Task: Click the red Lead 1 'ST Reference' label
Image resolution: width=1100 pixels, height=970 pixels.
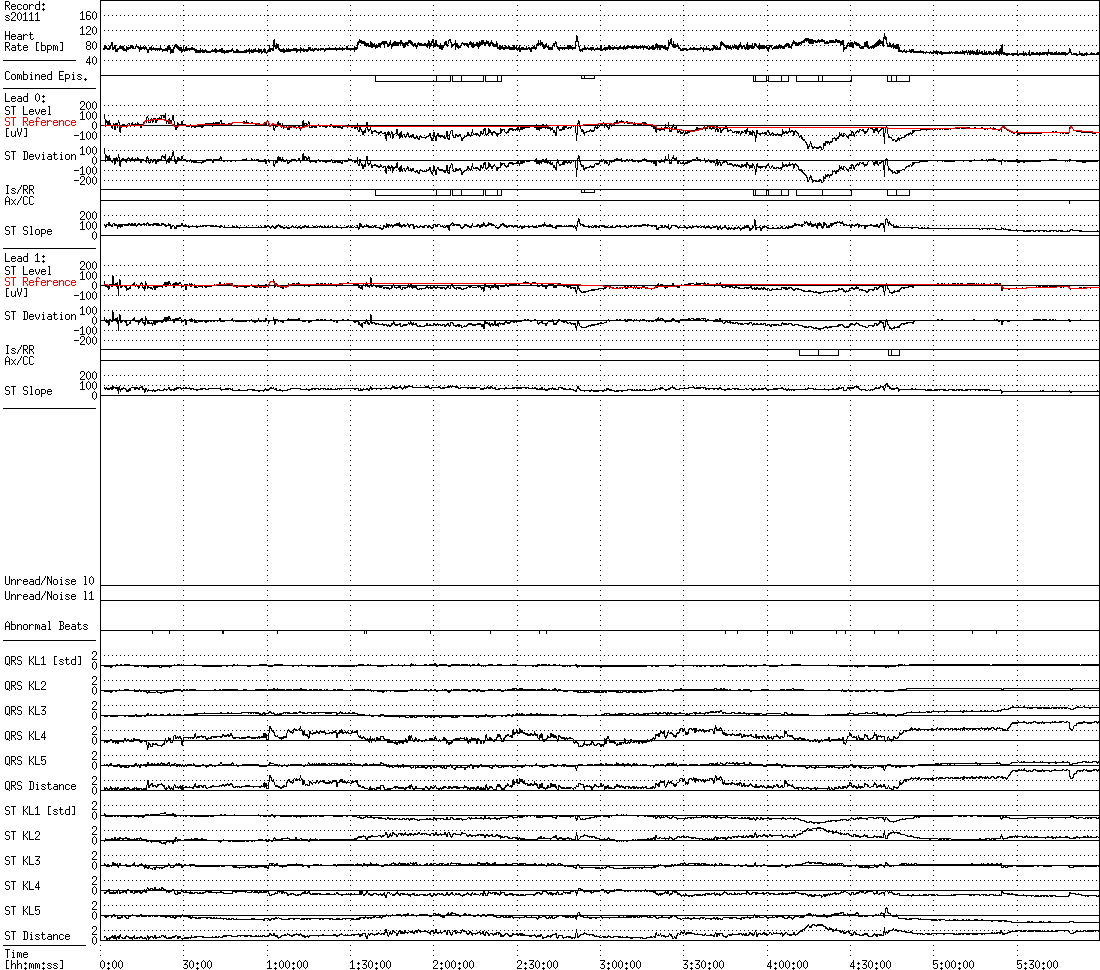Action: pyautogui.click(x=40, y=282)
